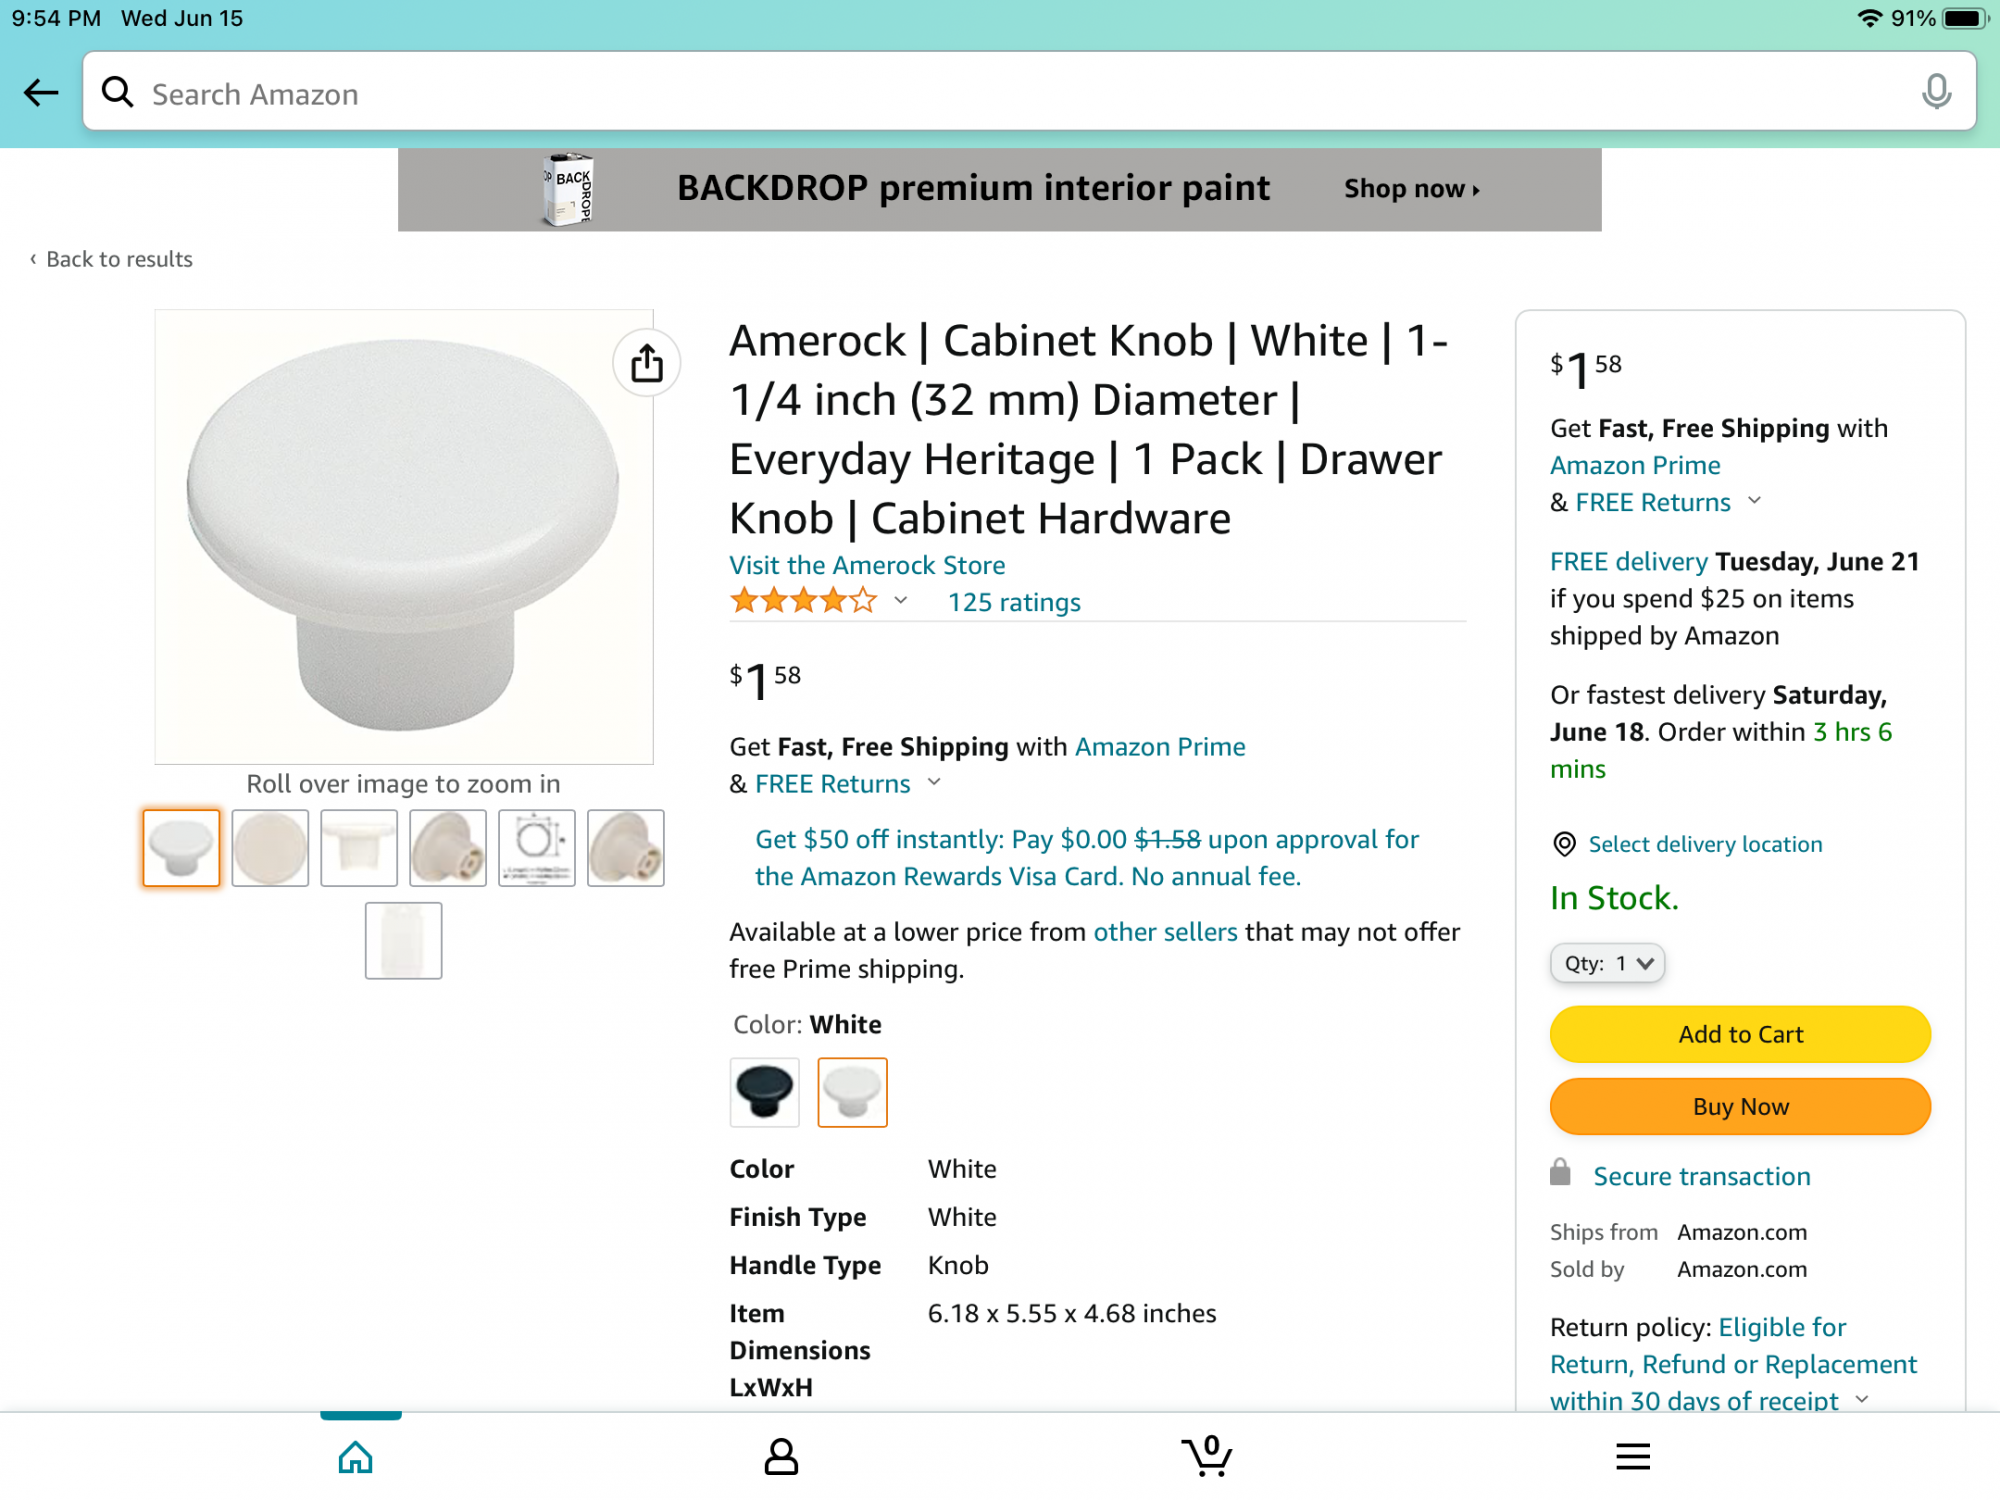The image size is (2000, 1500).
Task: View the dimension diagram thumbnail
Action: pyautogui.click(x=537, y=848)
